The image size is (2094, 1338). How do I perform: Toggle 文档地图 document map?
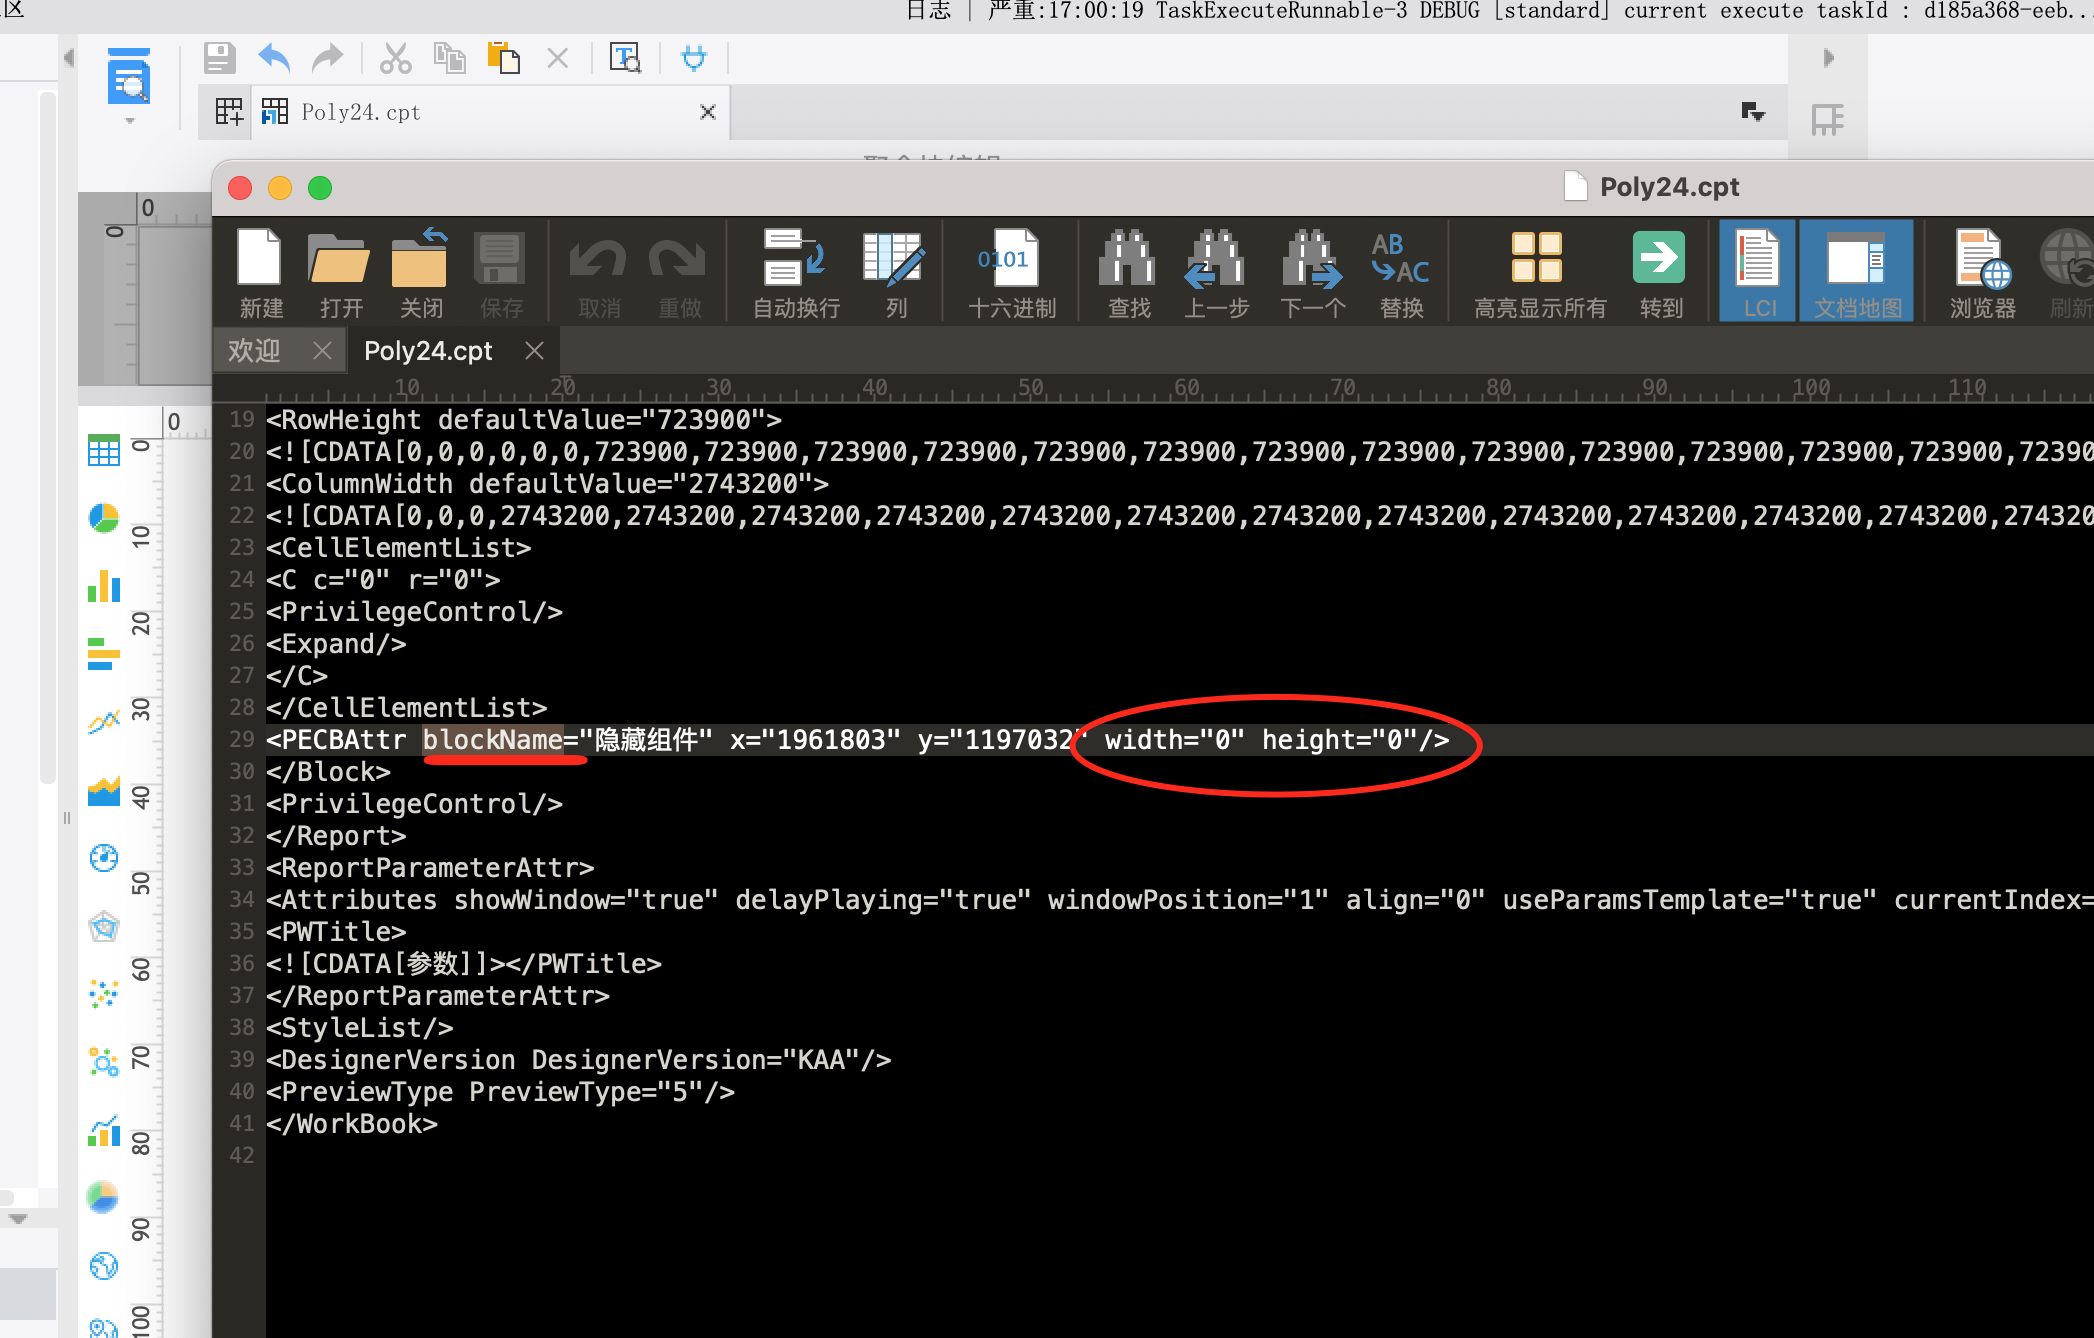tap(1857, 272)
